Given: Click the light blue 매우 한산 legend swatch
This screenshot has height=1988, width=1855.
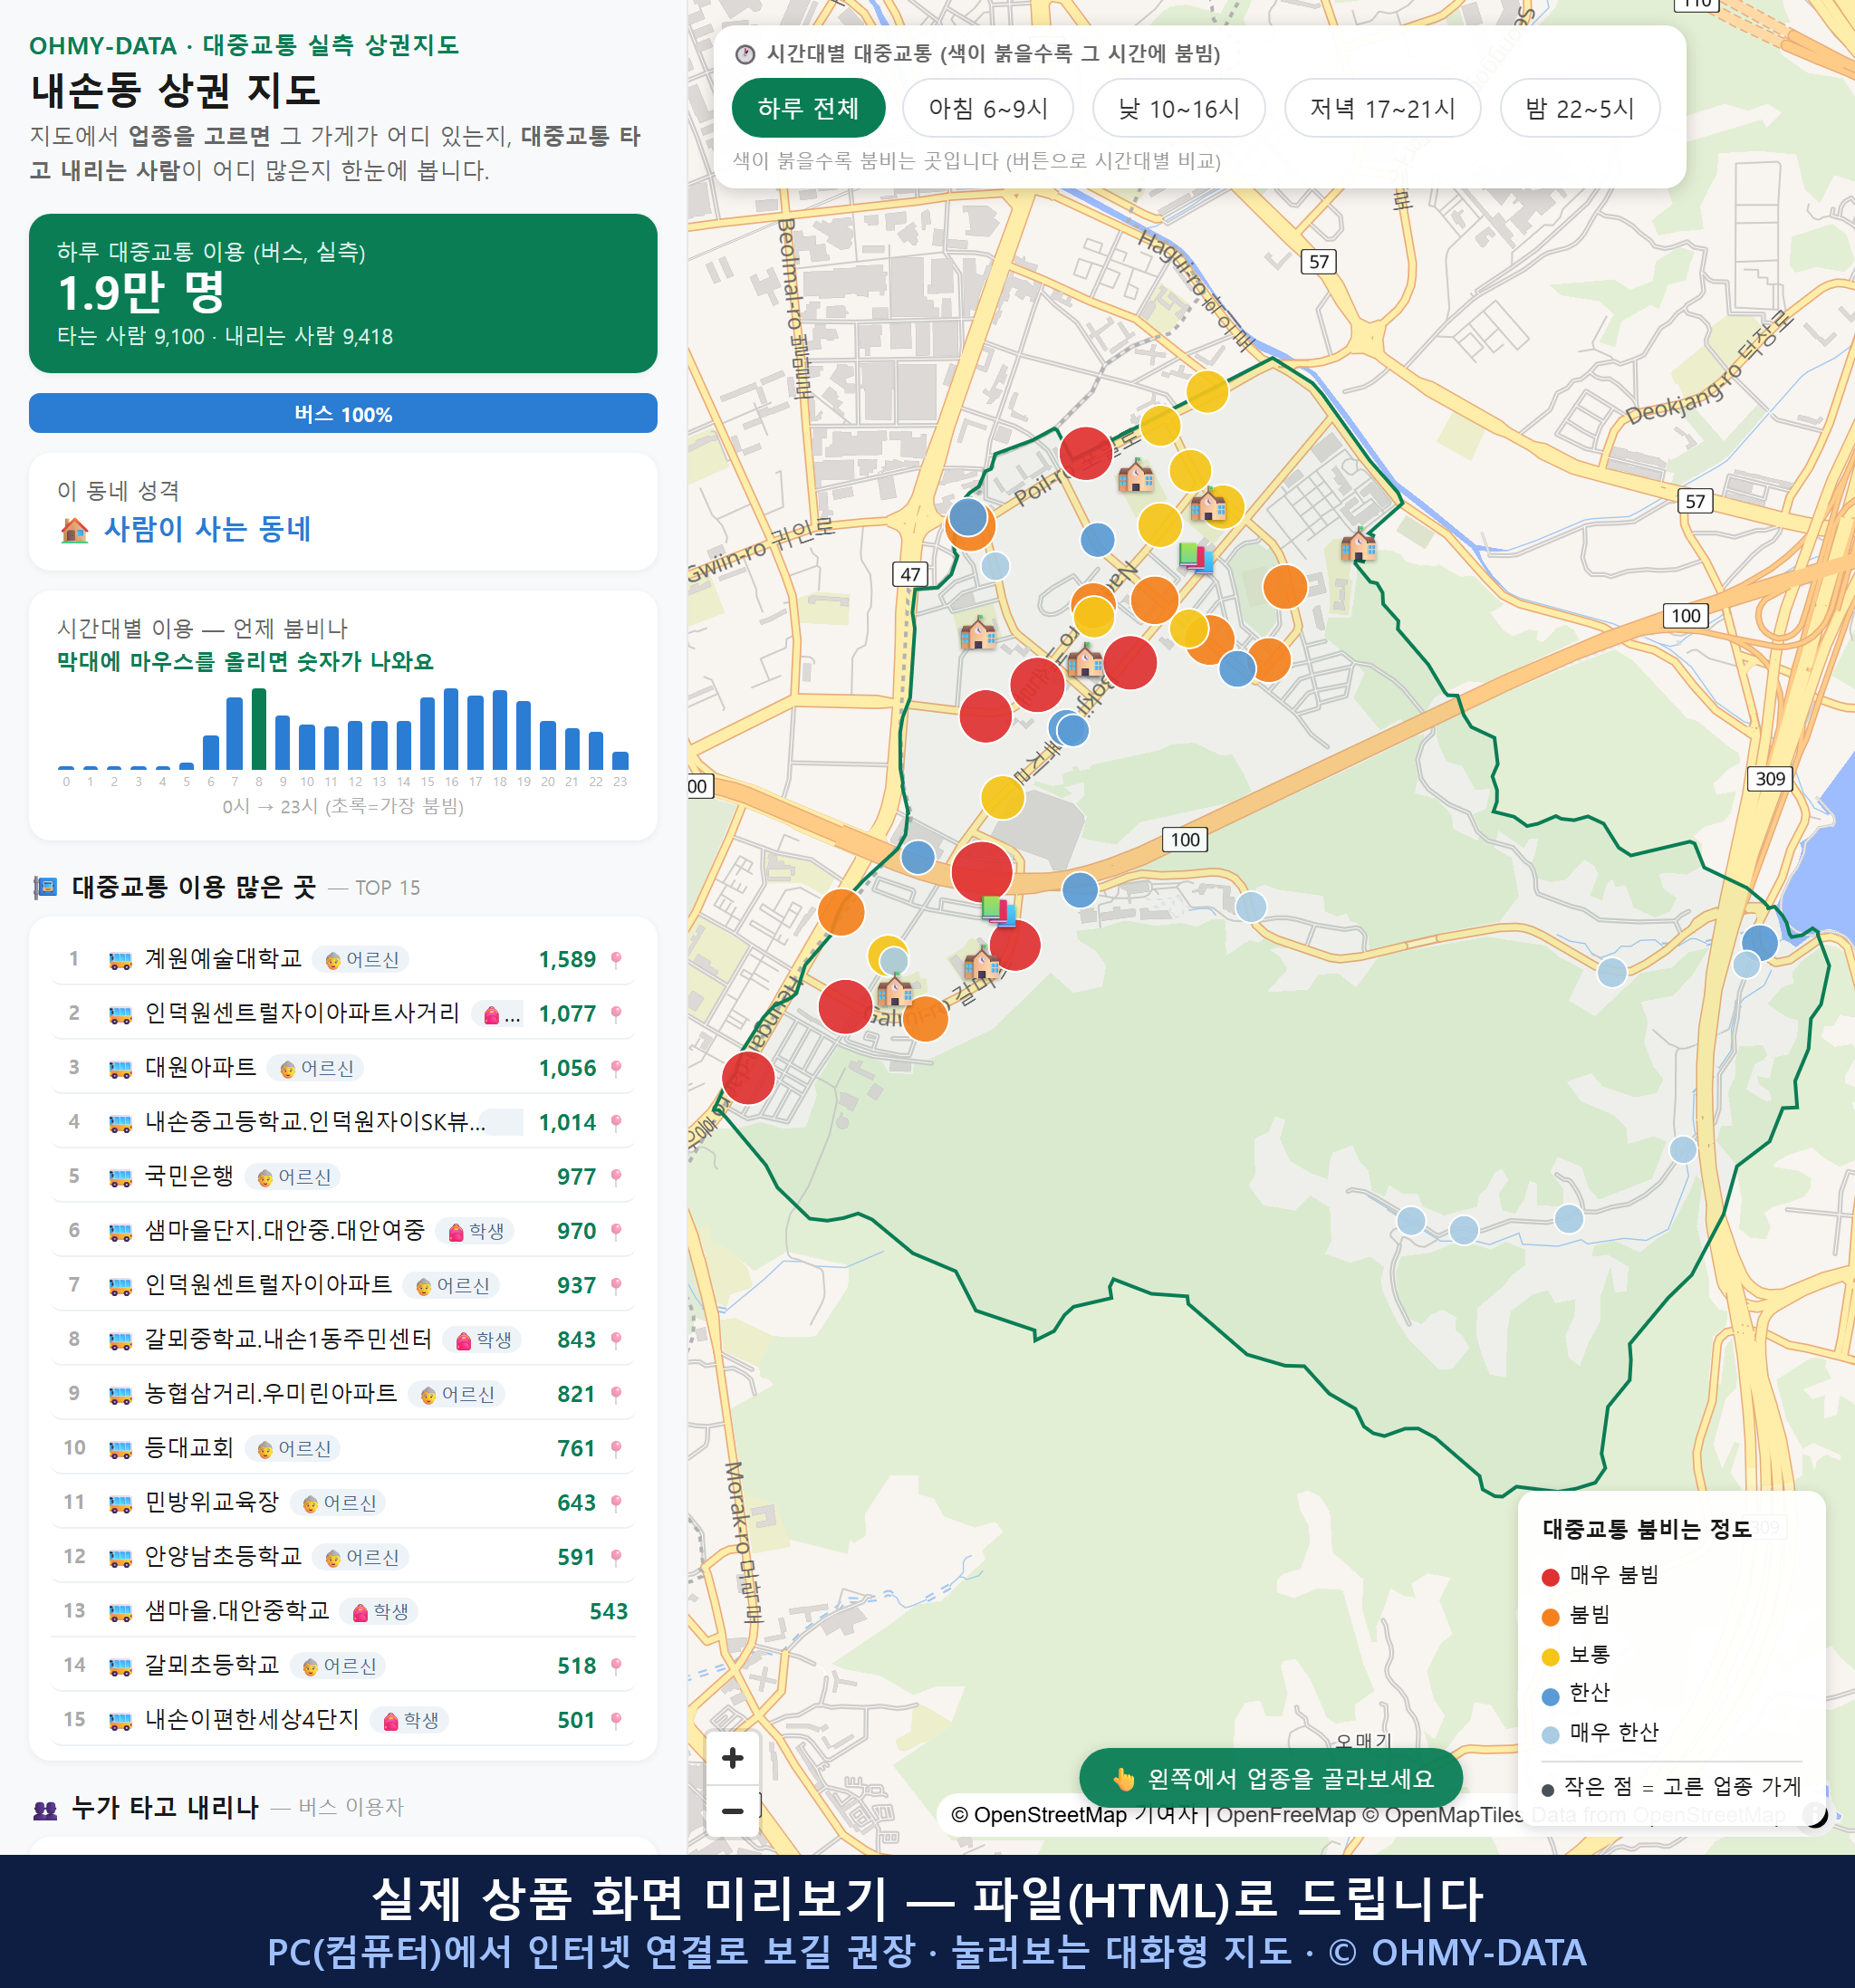Looking at the screenshot, I should pos(1551,1735).
